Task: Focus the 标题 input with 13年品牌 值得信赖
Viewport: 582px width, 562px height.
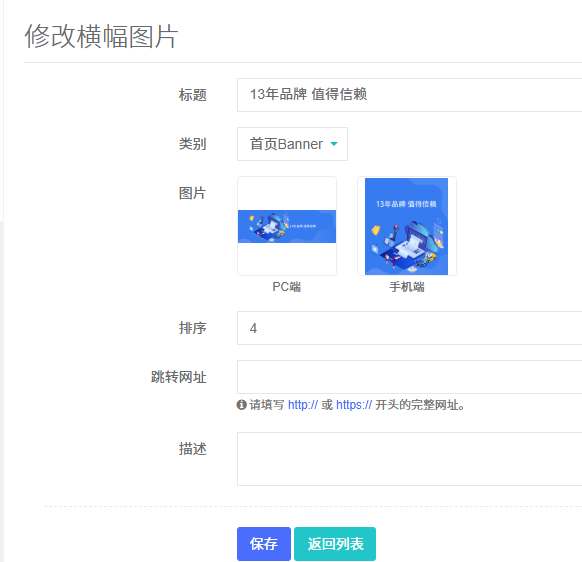Action: click(409, 95)
